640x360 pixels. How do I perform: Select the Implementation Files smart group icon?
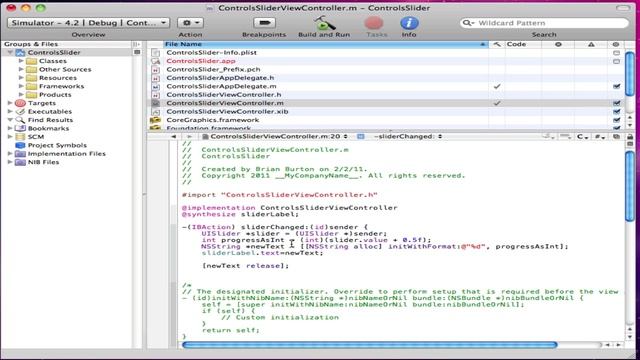click(x=20, y=153)
